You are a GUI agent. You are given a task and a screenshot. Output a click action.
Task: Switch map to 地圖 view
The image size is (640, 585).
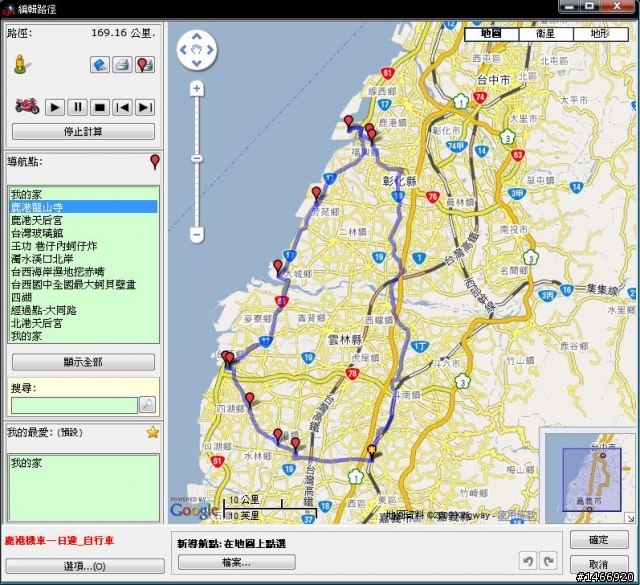coord(491,34)
